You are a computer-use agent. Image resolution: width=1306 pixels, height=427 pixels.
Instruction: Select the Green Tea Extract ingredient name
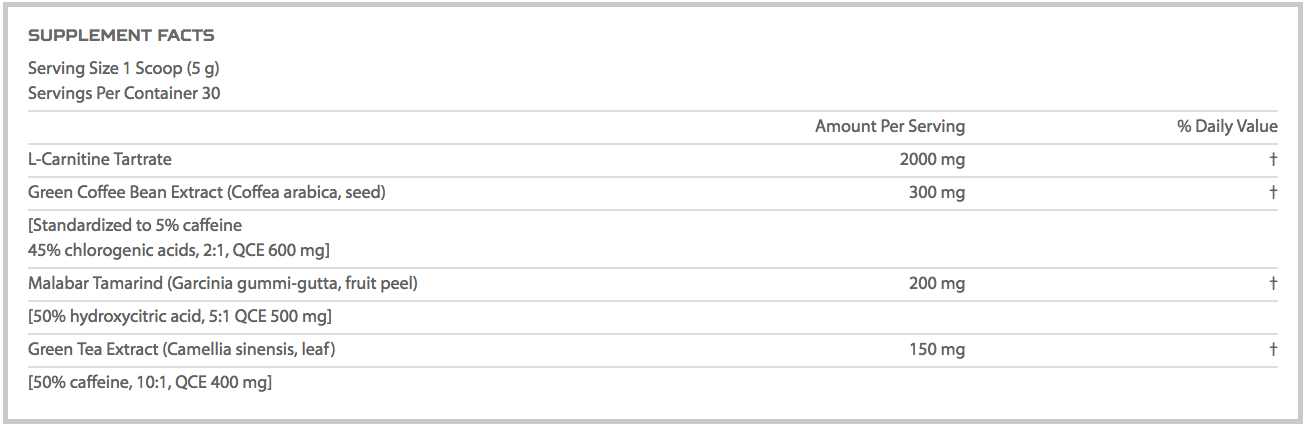(181, 349)
